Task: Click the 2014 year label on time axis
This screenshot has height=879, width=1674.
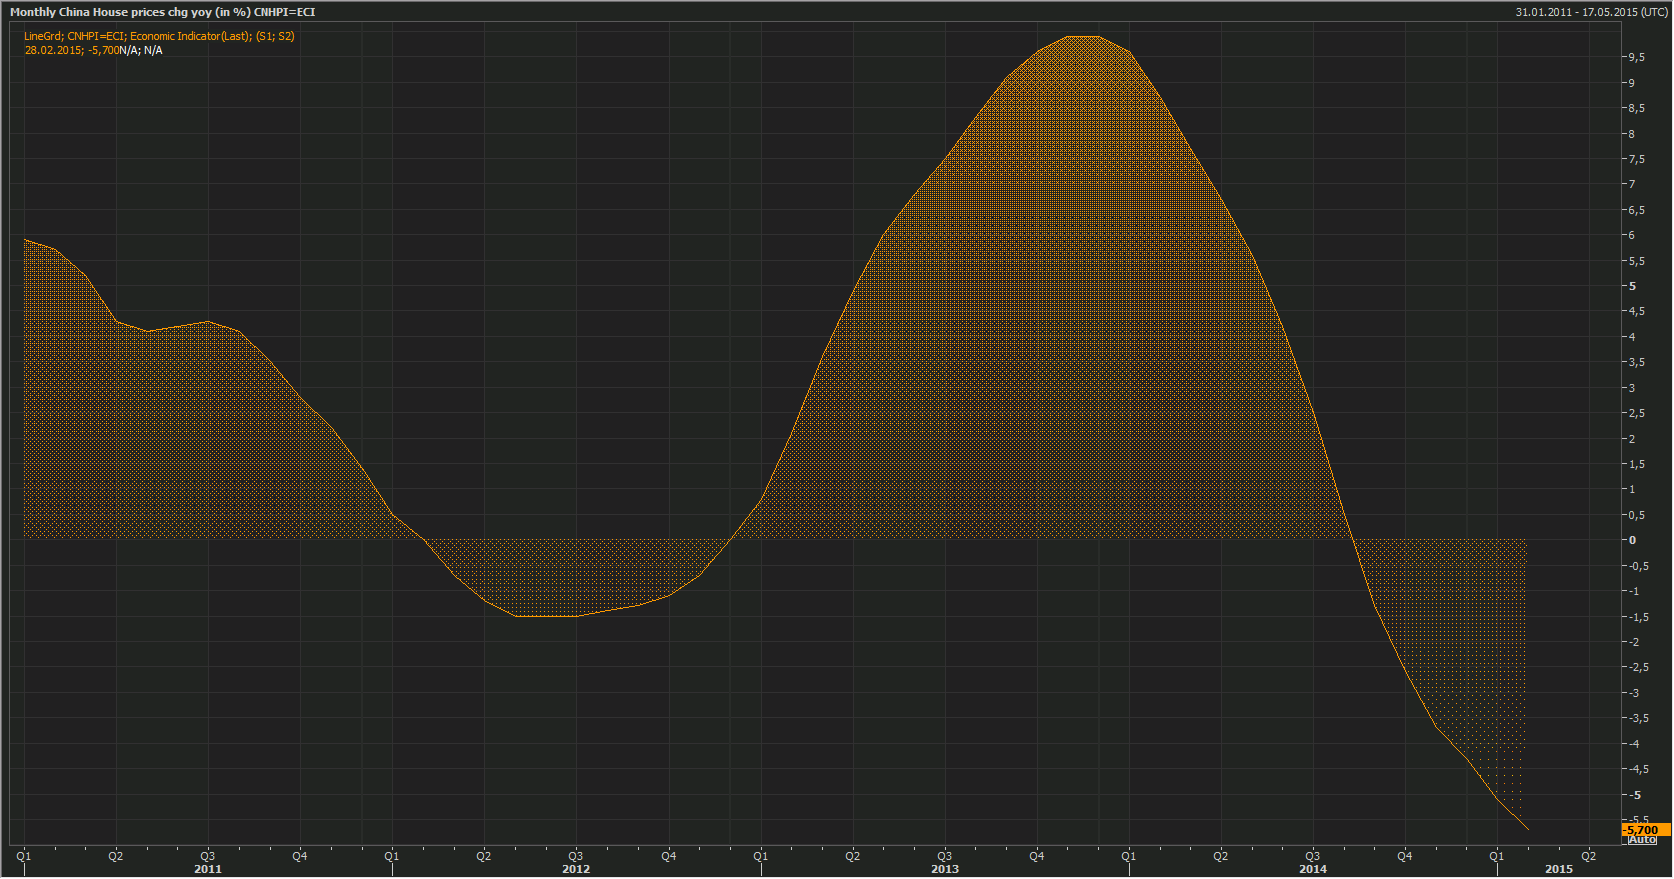Action: [x=1313, y=869]
